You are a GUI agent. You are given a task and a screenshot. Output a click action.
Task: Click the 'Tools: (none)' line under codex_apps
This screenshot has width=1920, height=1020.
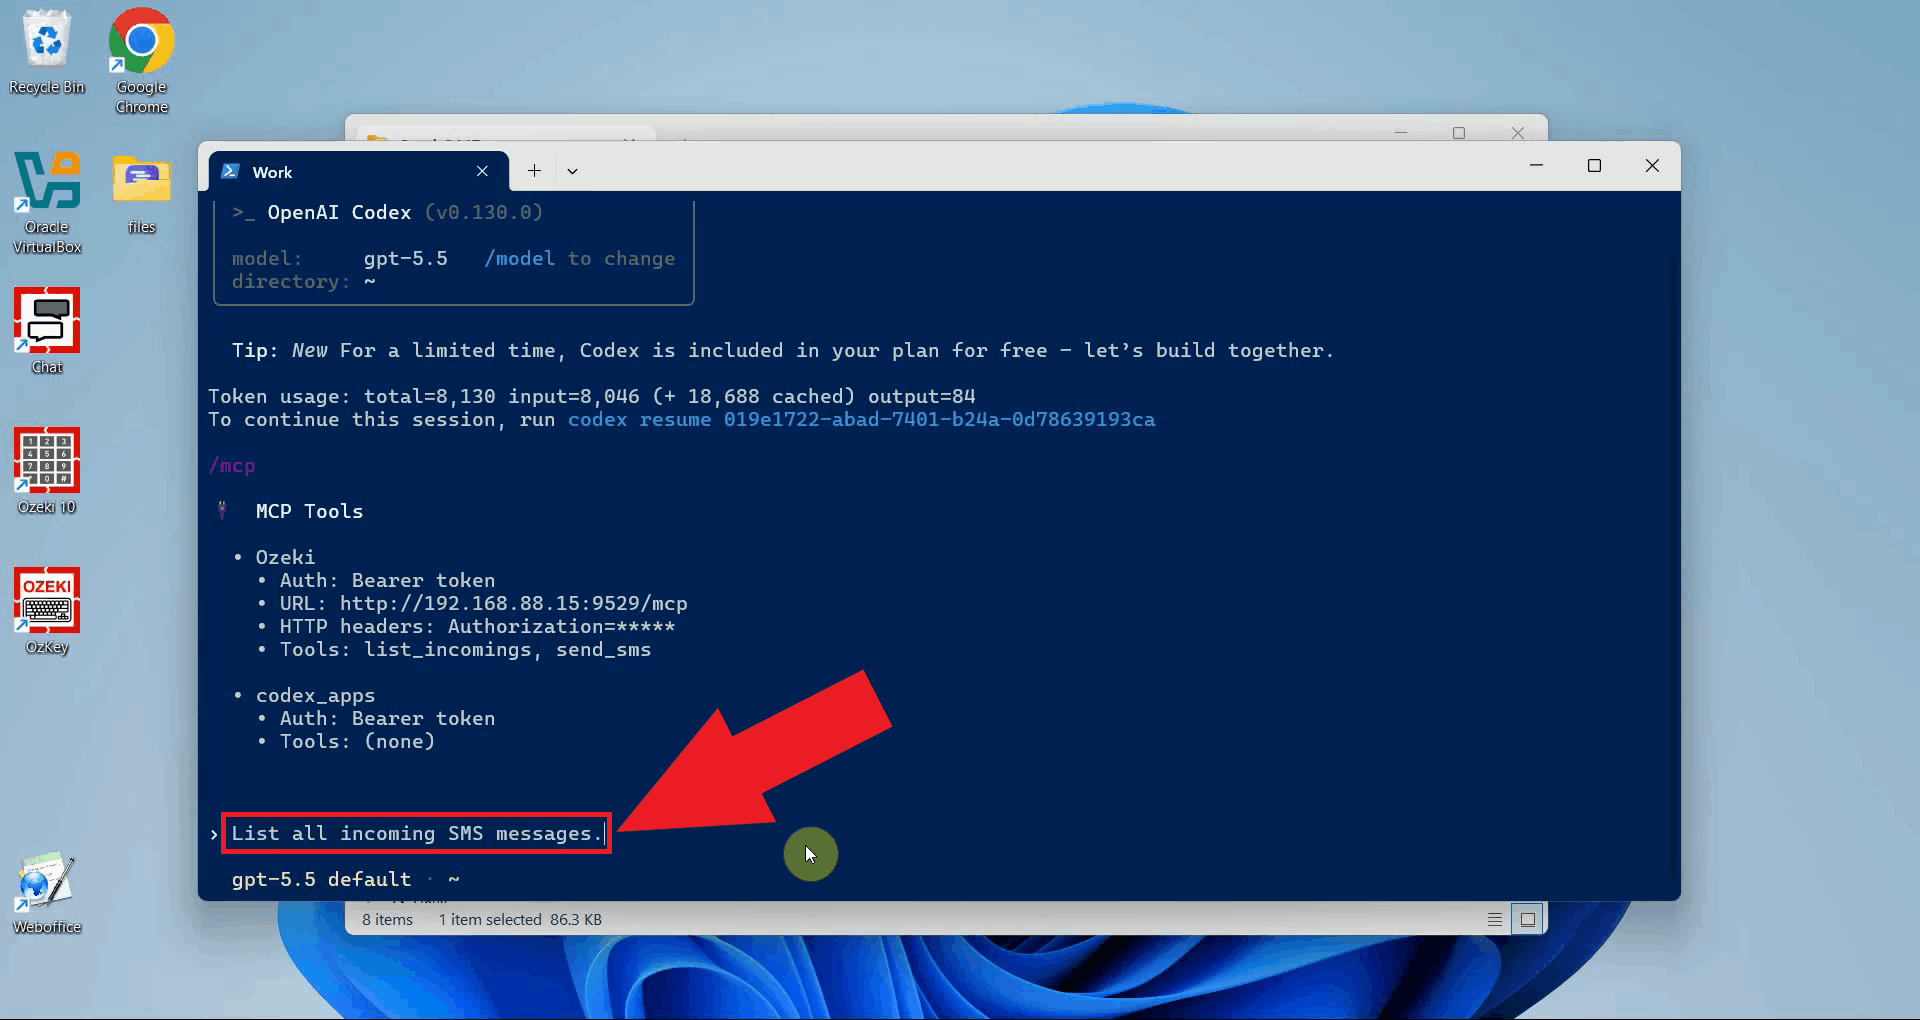click(x=357, y=741)
